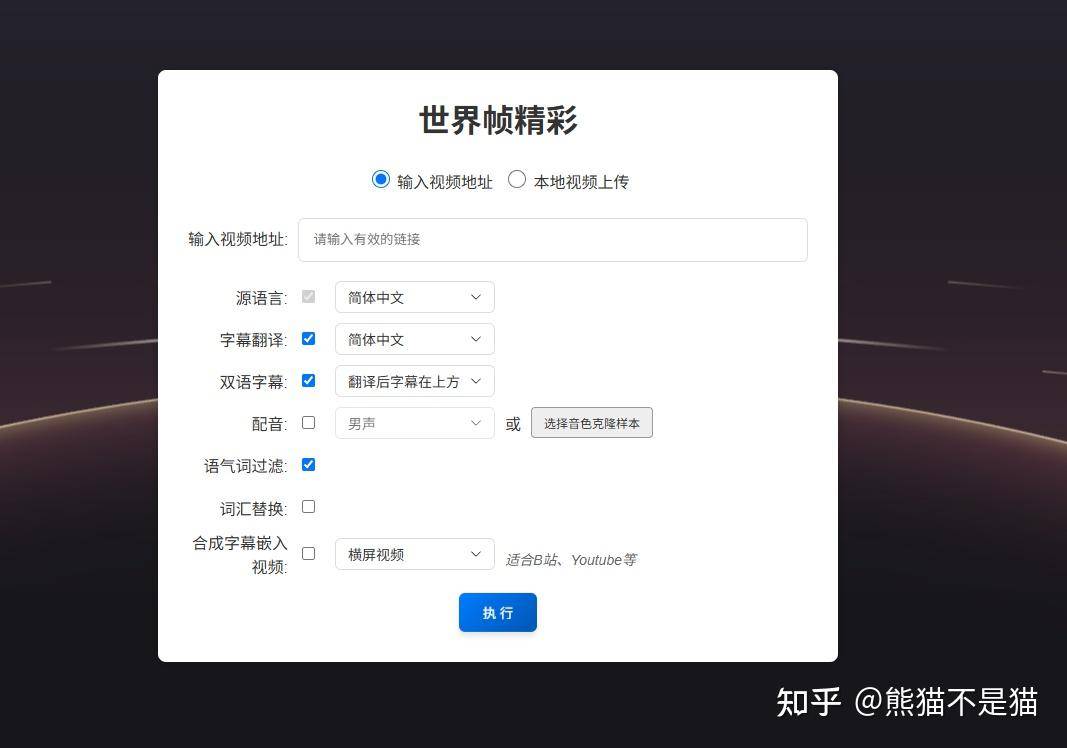The height and width of the screenshot is (748, 1067).
Task: Click the 适合B站、Youtube等 hint text
Action: tap(571, 559)
